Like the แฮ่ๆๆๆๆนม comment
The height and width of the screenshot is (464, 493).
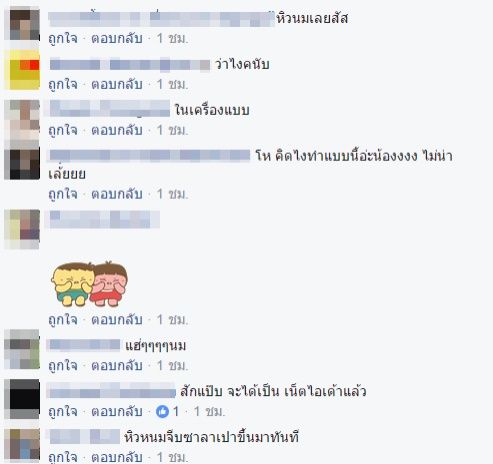coord(63,366)
